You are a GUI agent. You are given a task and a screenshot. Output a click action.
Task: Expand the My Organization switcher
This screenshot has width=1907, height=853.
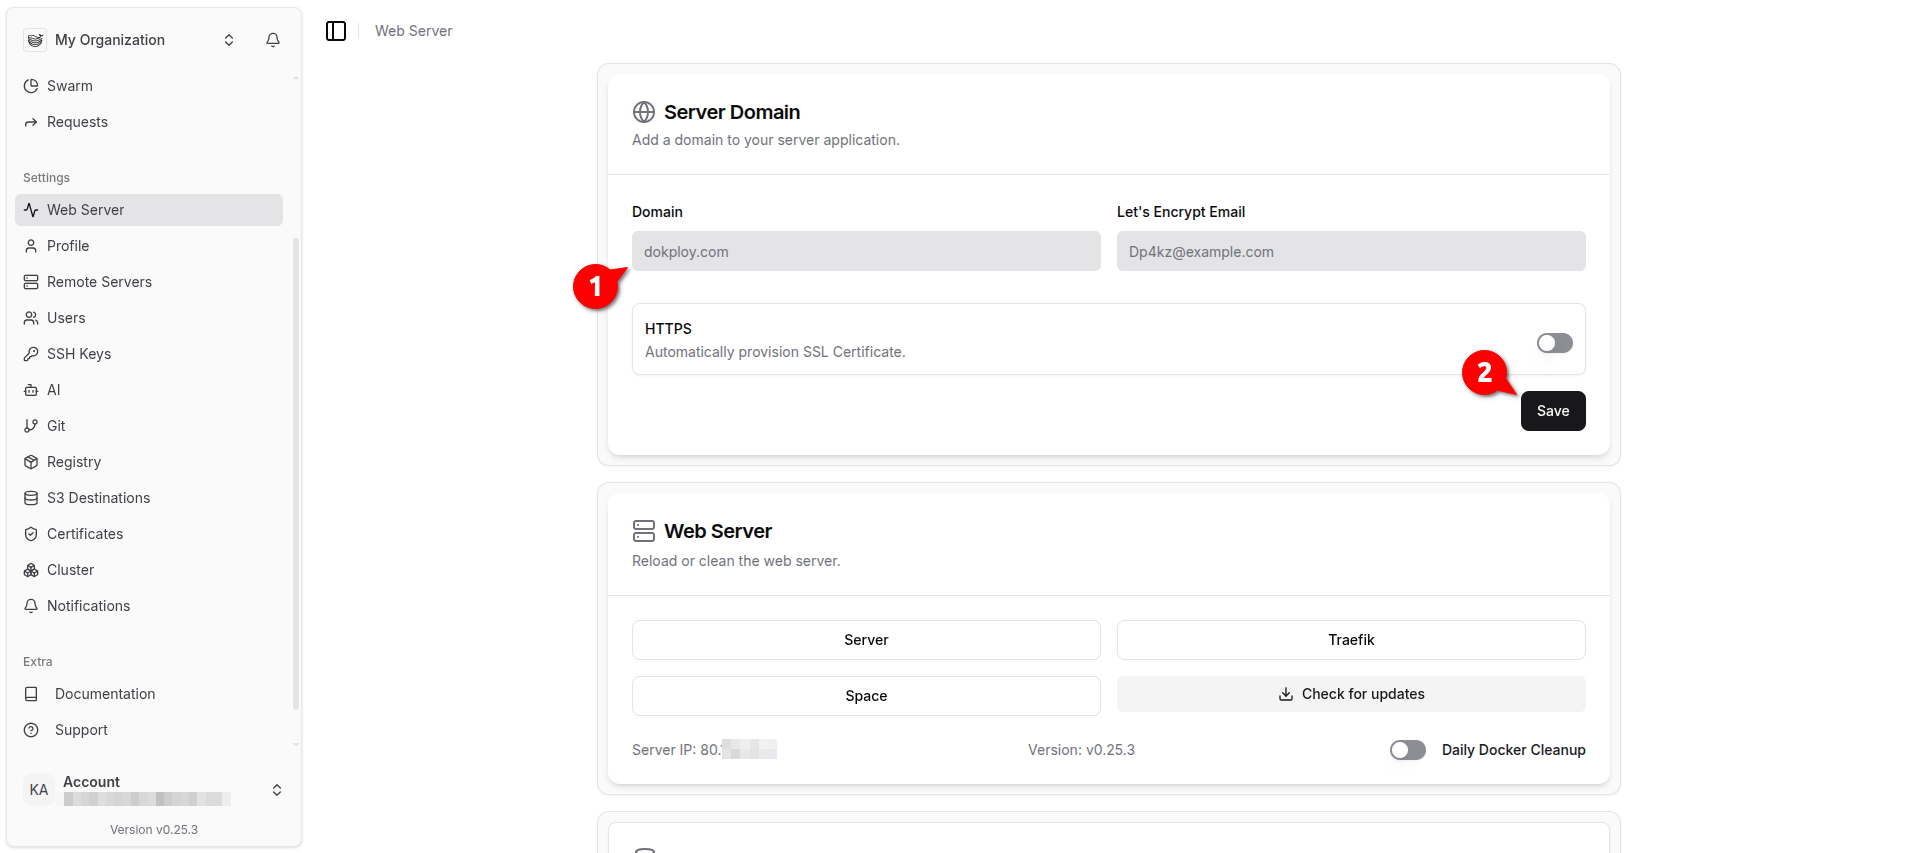pyautogui.click(x=229, y=40)
